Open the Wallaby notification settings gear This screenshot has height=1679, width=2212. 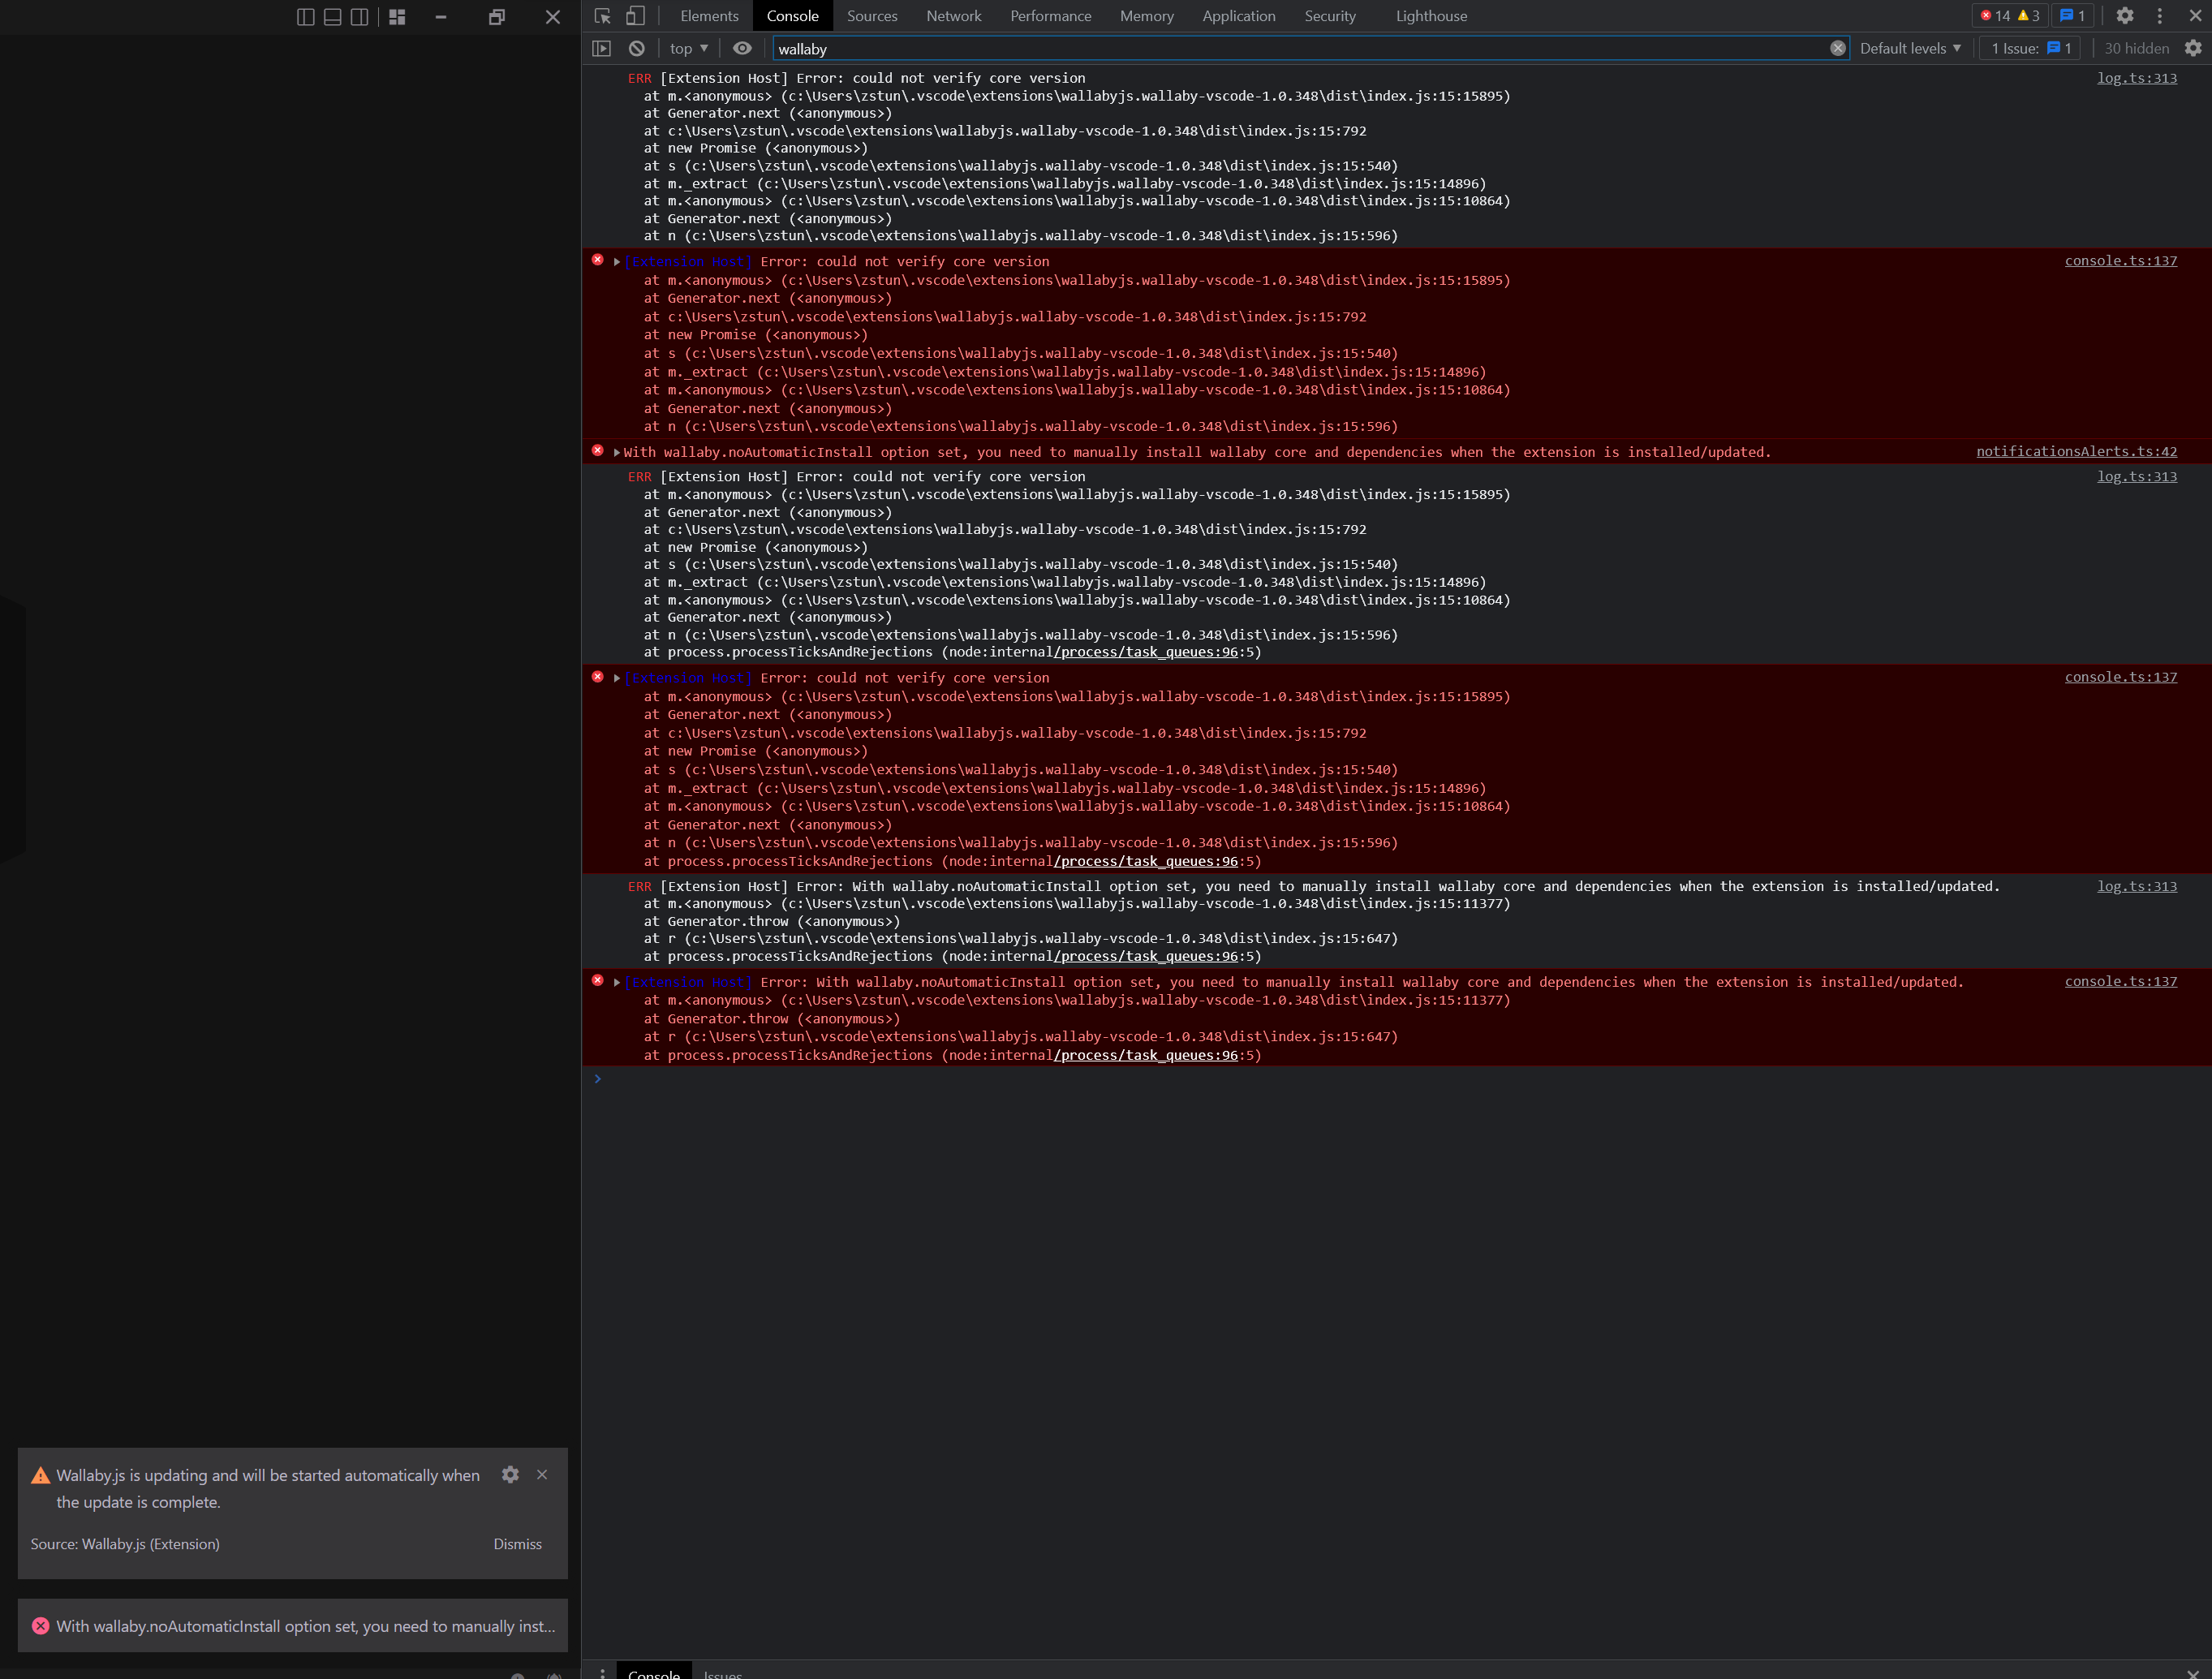click(x=511, y=1475)
